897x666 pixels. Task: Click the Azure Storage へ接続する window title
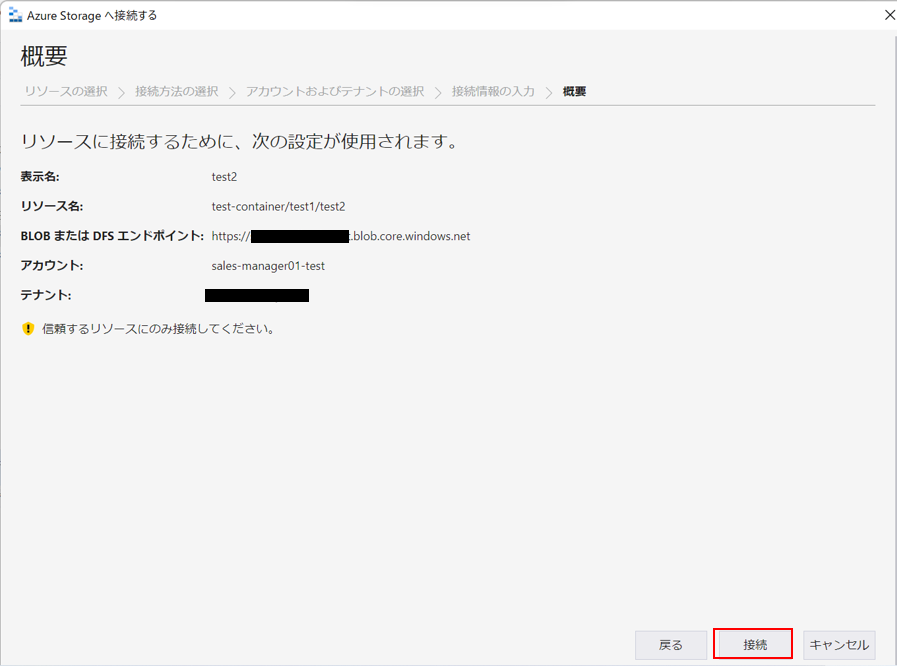(92, 15)
